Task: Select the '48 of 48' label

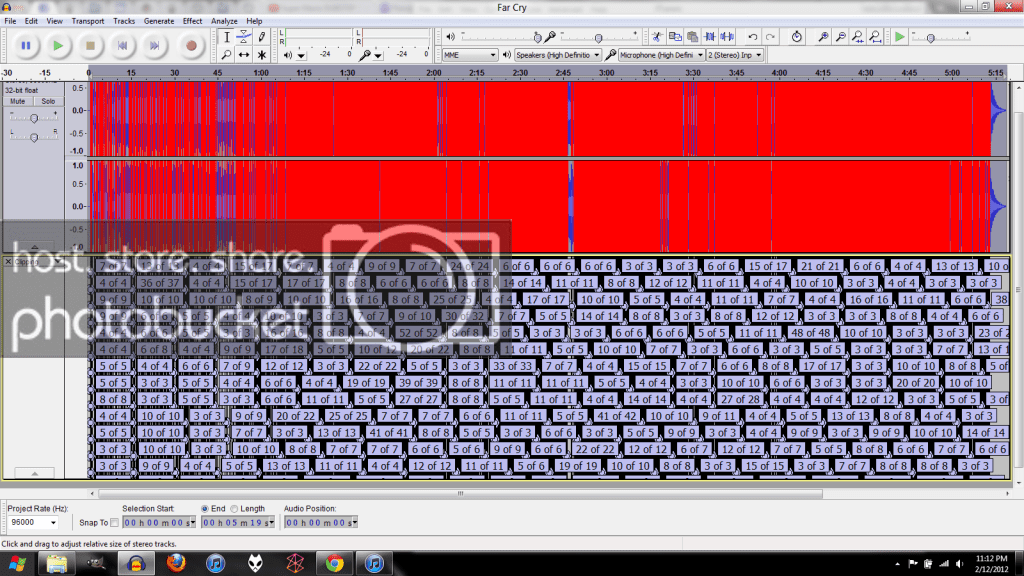Action: pos(810,332)
